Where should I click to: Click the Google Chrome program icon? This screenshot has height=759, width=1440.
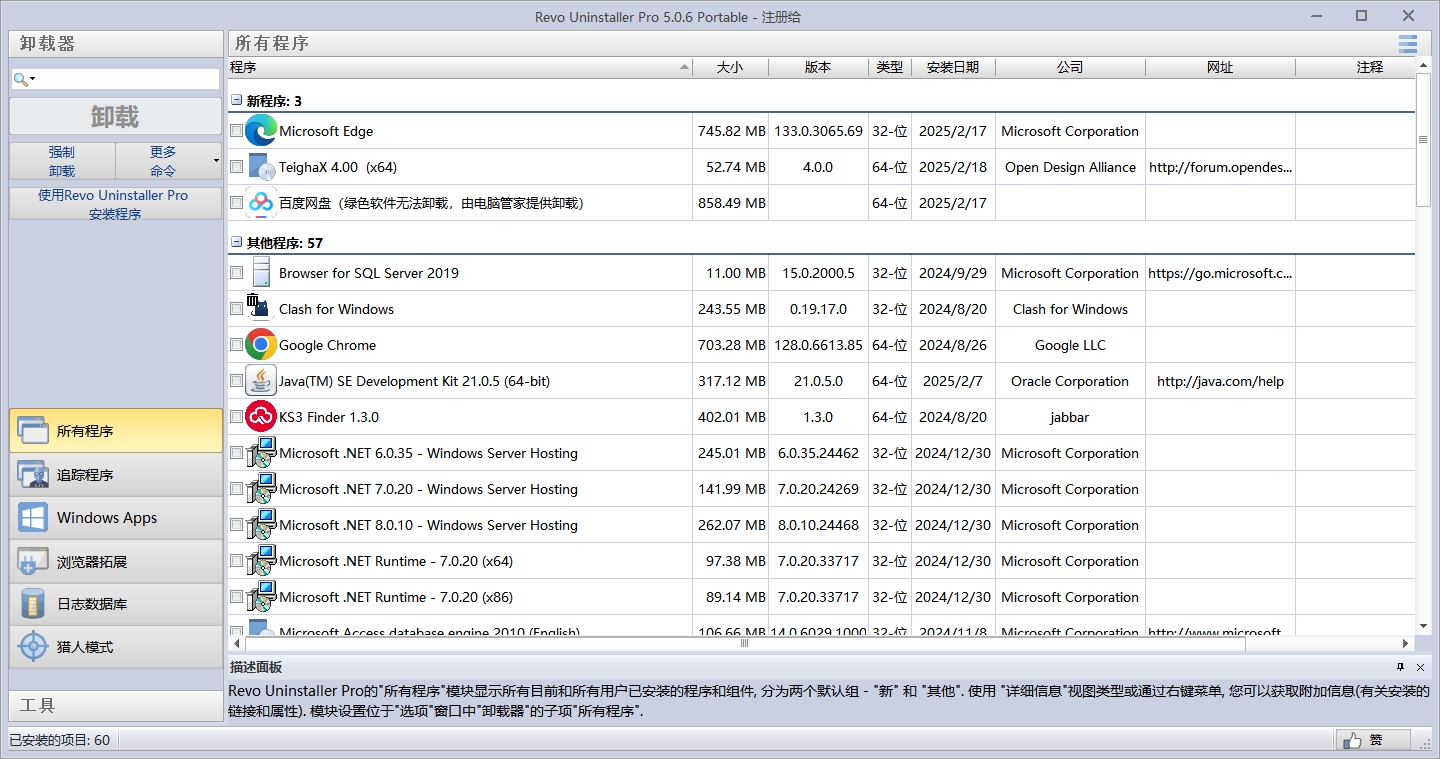261,345
